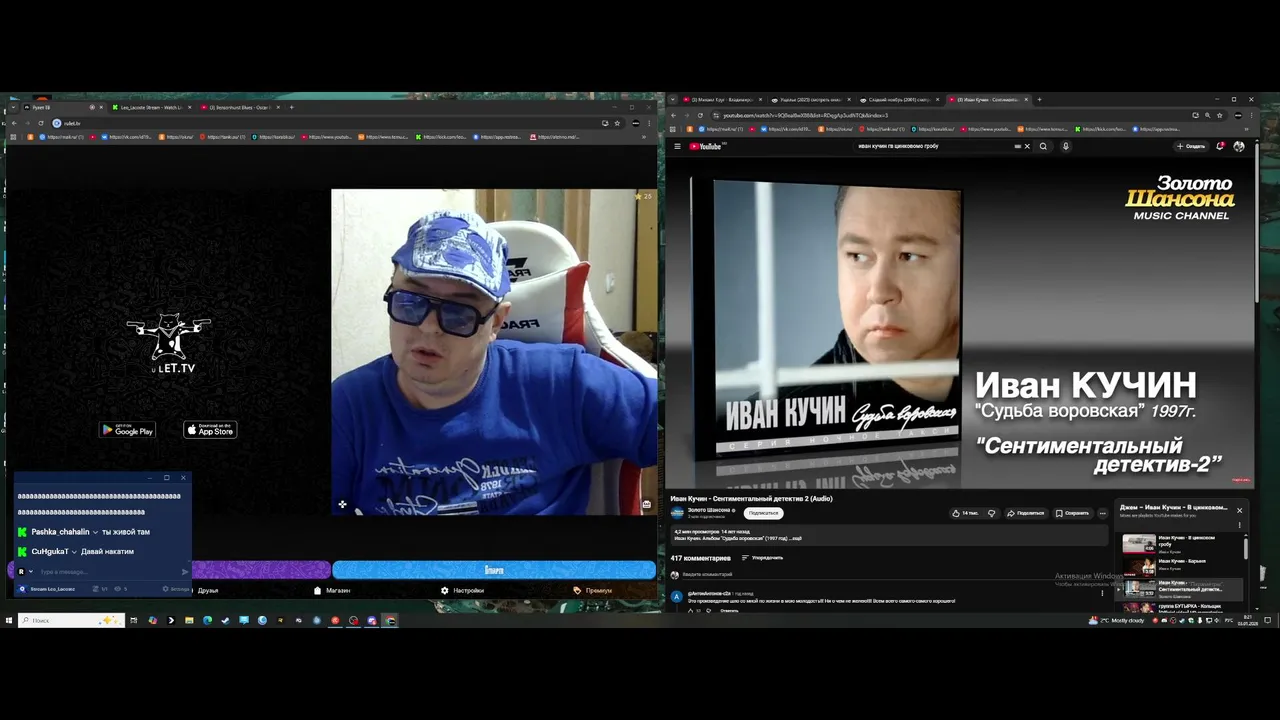1280x720 pixels.
Task: Go back in the left rulet.tv browser
Action: point(13,123)
